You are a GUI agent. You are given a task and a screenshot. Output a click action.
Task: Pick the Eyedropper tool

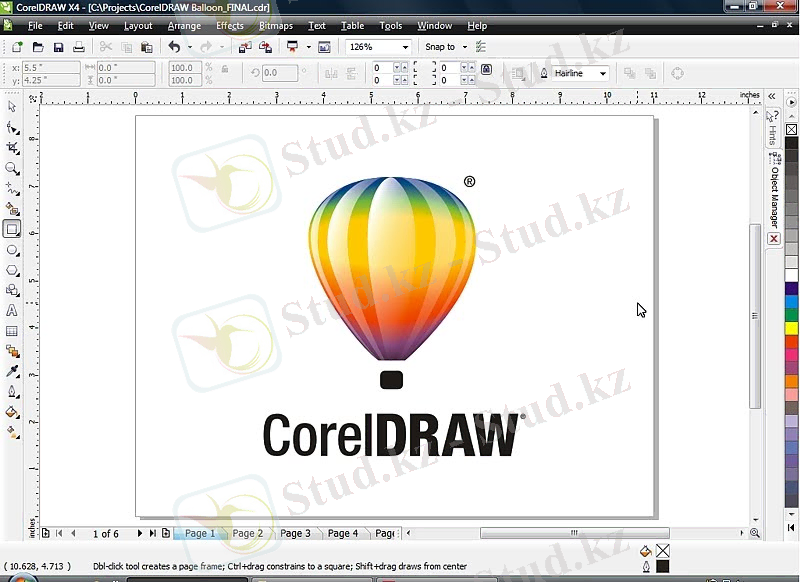pos(12,371)
